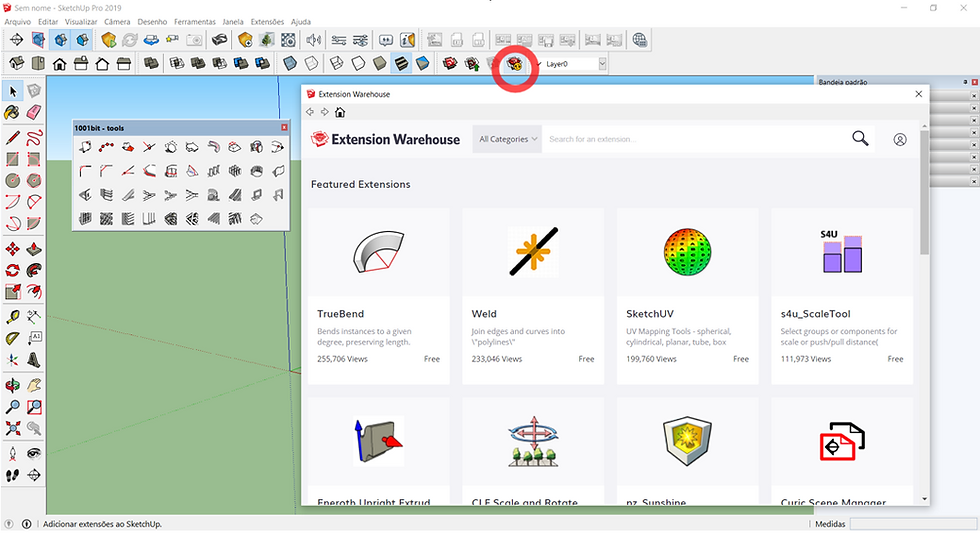980x533 pixels.
Task: Open the Weld extension card
Action: coord(533,296)
